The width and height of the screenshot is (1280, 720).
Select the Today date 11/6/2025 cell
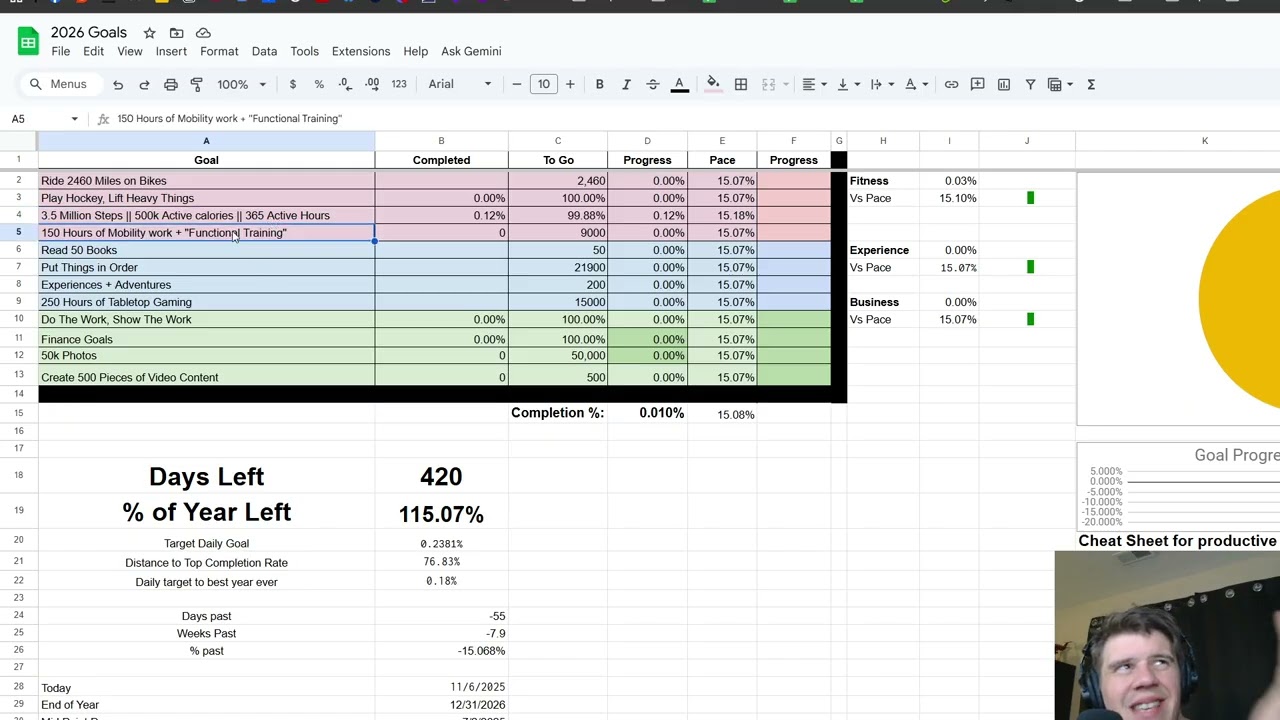click(441, 688)
